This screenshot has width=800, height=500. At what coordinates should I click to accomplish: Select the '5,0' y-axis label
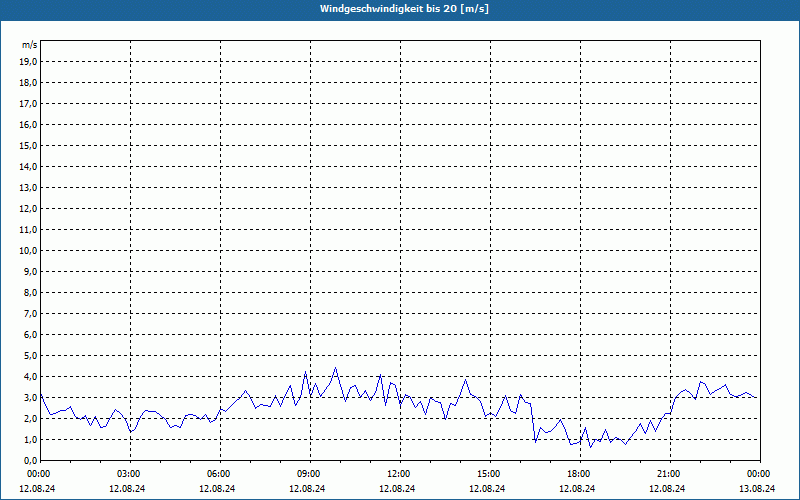tap(30, 355)
